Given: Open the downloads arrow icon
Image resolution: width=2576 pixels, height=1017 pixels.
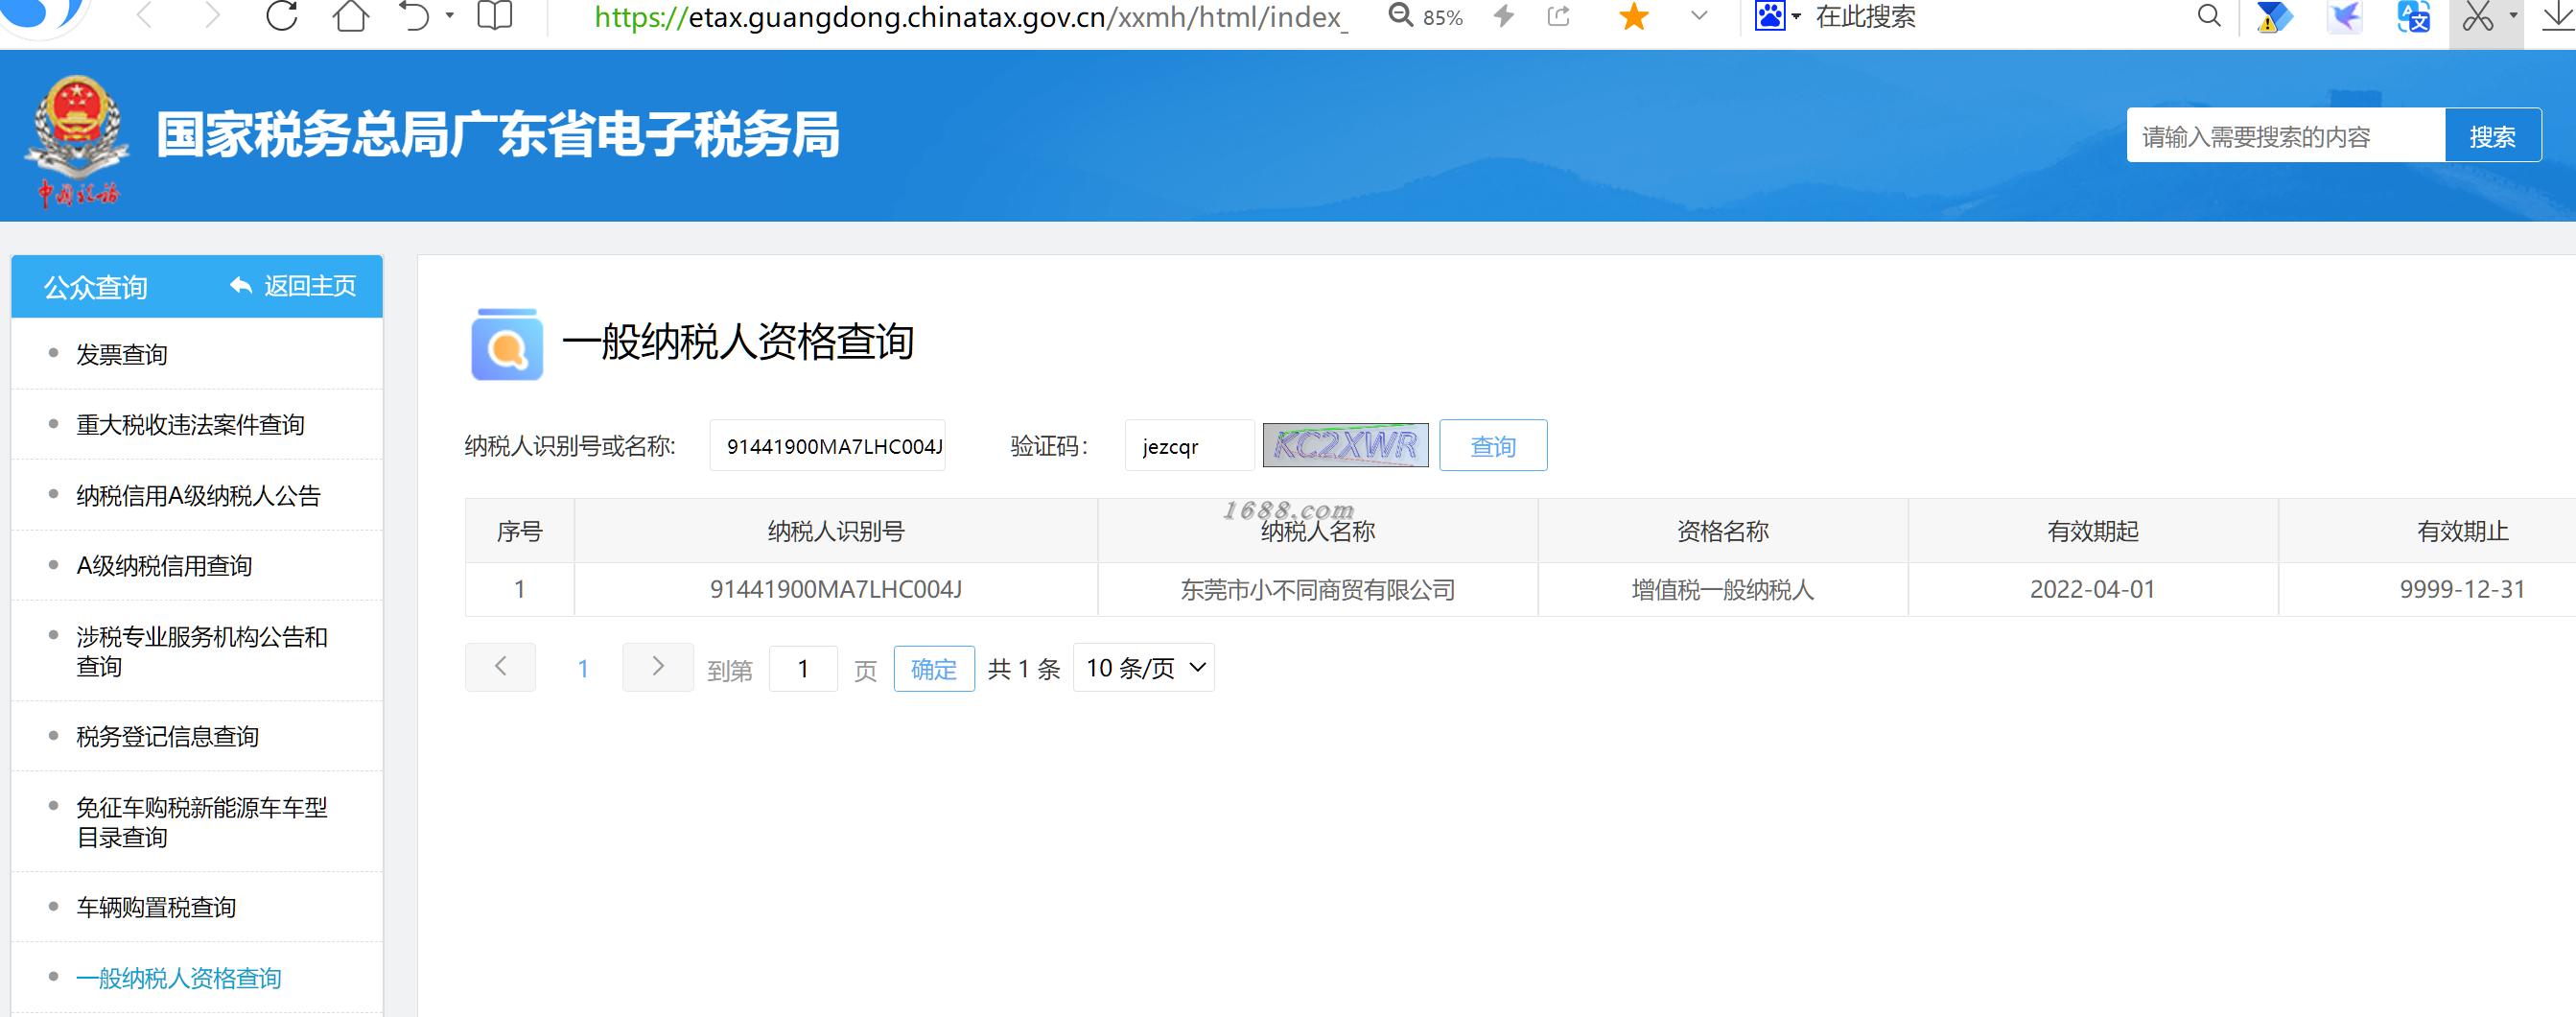Looking at the screenshot, I should pyautogui.click(x=2559, y=16).
